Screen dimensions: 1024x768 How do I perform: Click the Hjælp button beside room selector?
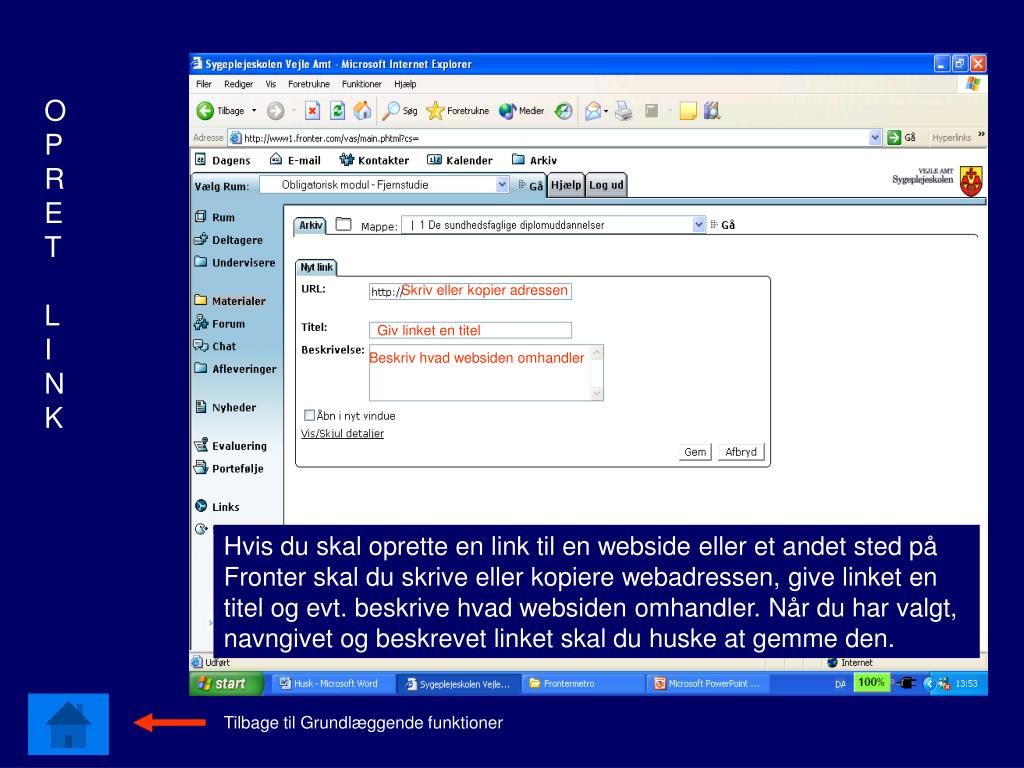[566, 185]
